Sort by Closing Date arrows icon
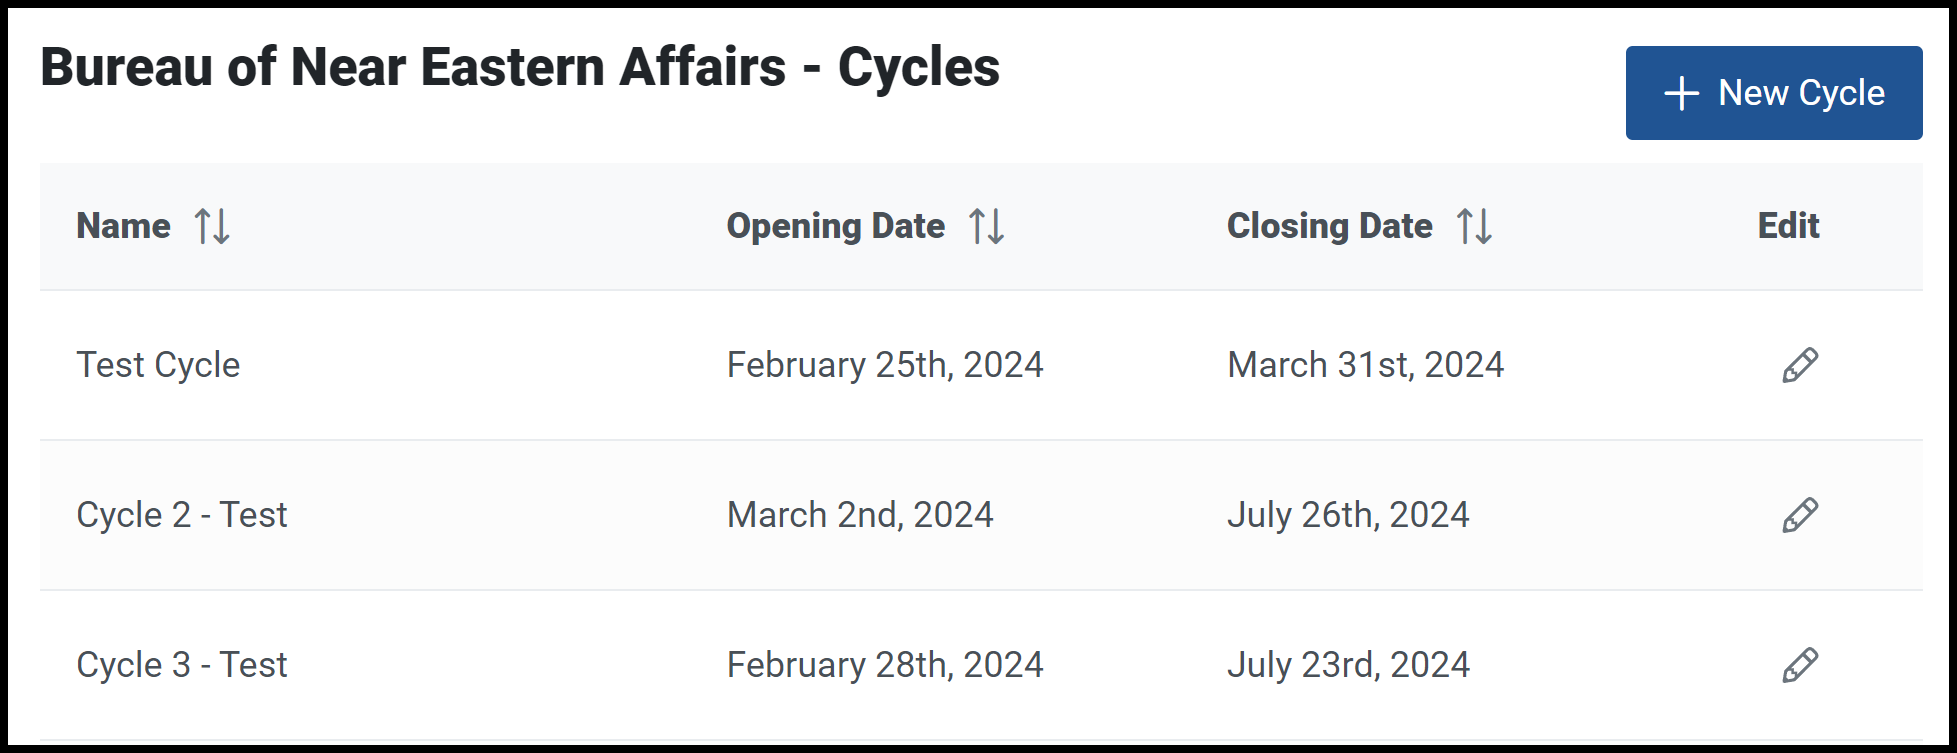This screenshot has height=753, width=1957. pyautogui.click(x=1474, y=226)
